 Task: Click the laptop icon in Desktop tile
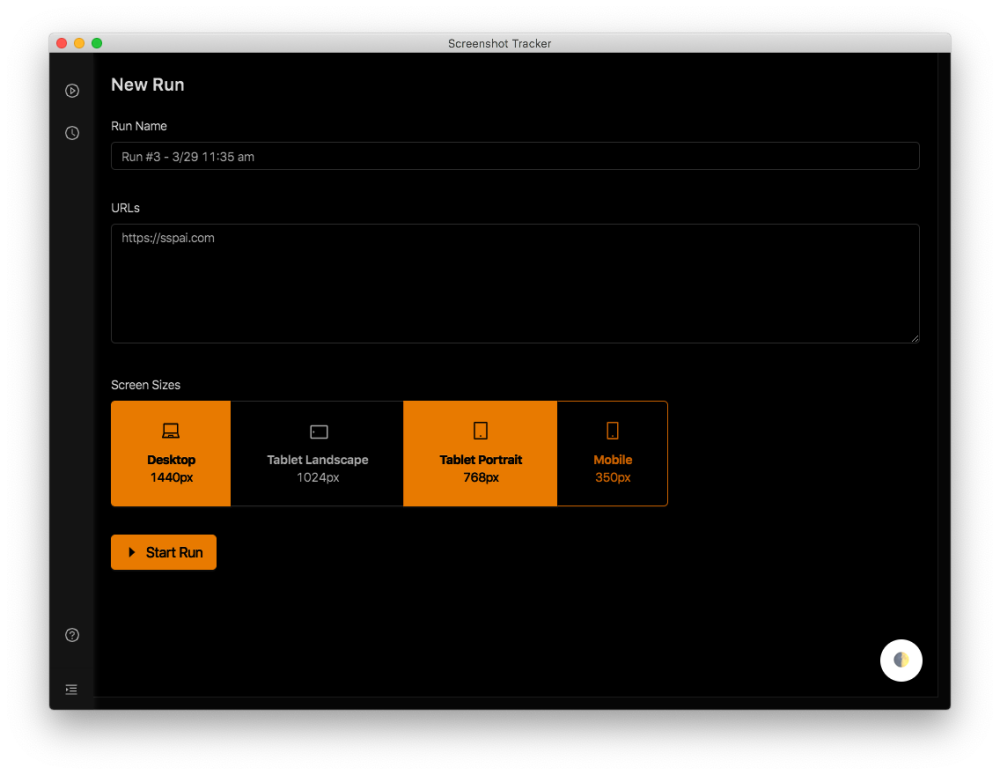[170, 431]
